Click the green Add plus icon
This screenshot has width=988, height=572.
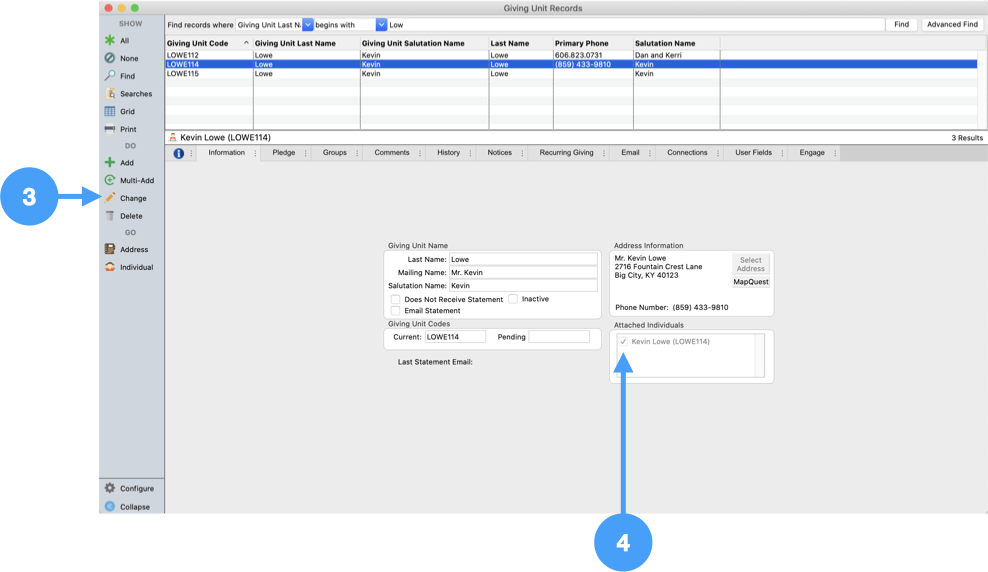click(x=110, y=162)
